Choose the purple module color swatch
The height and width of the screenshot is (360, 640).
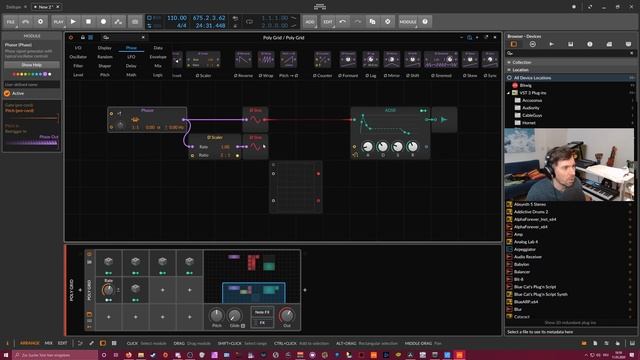click(45, 74)
